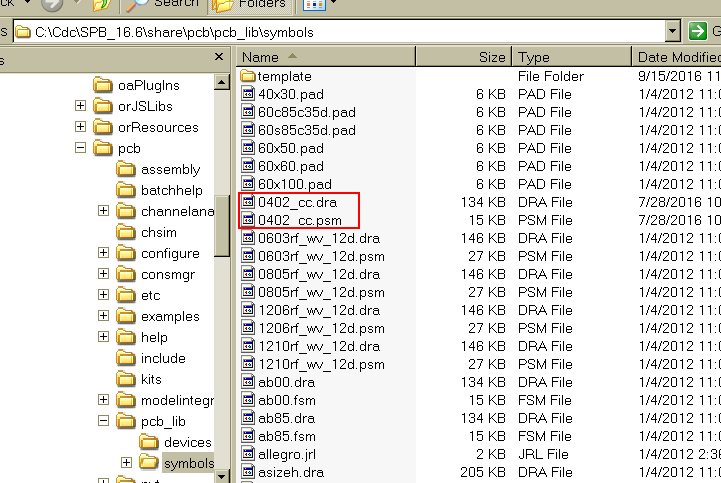Collapse the pcb tree node
Screen dimensions: 721x483
click(x=80, y=148)
